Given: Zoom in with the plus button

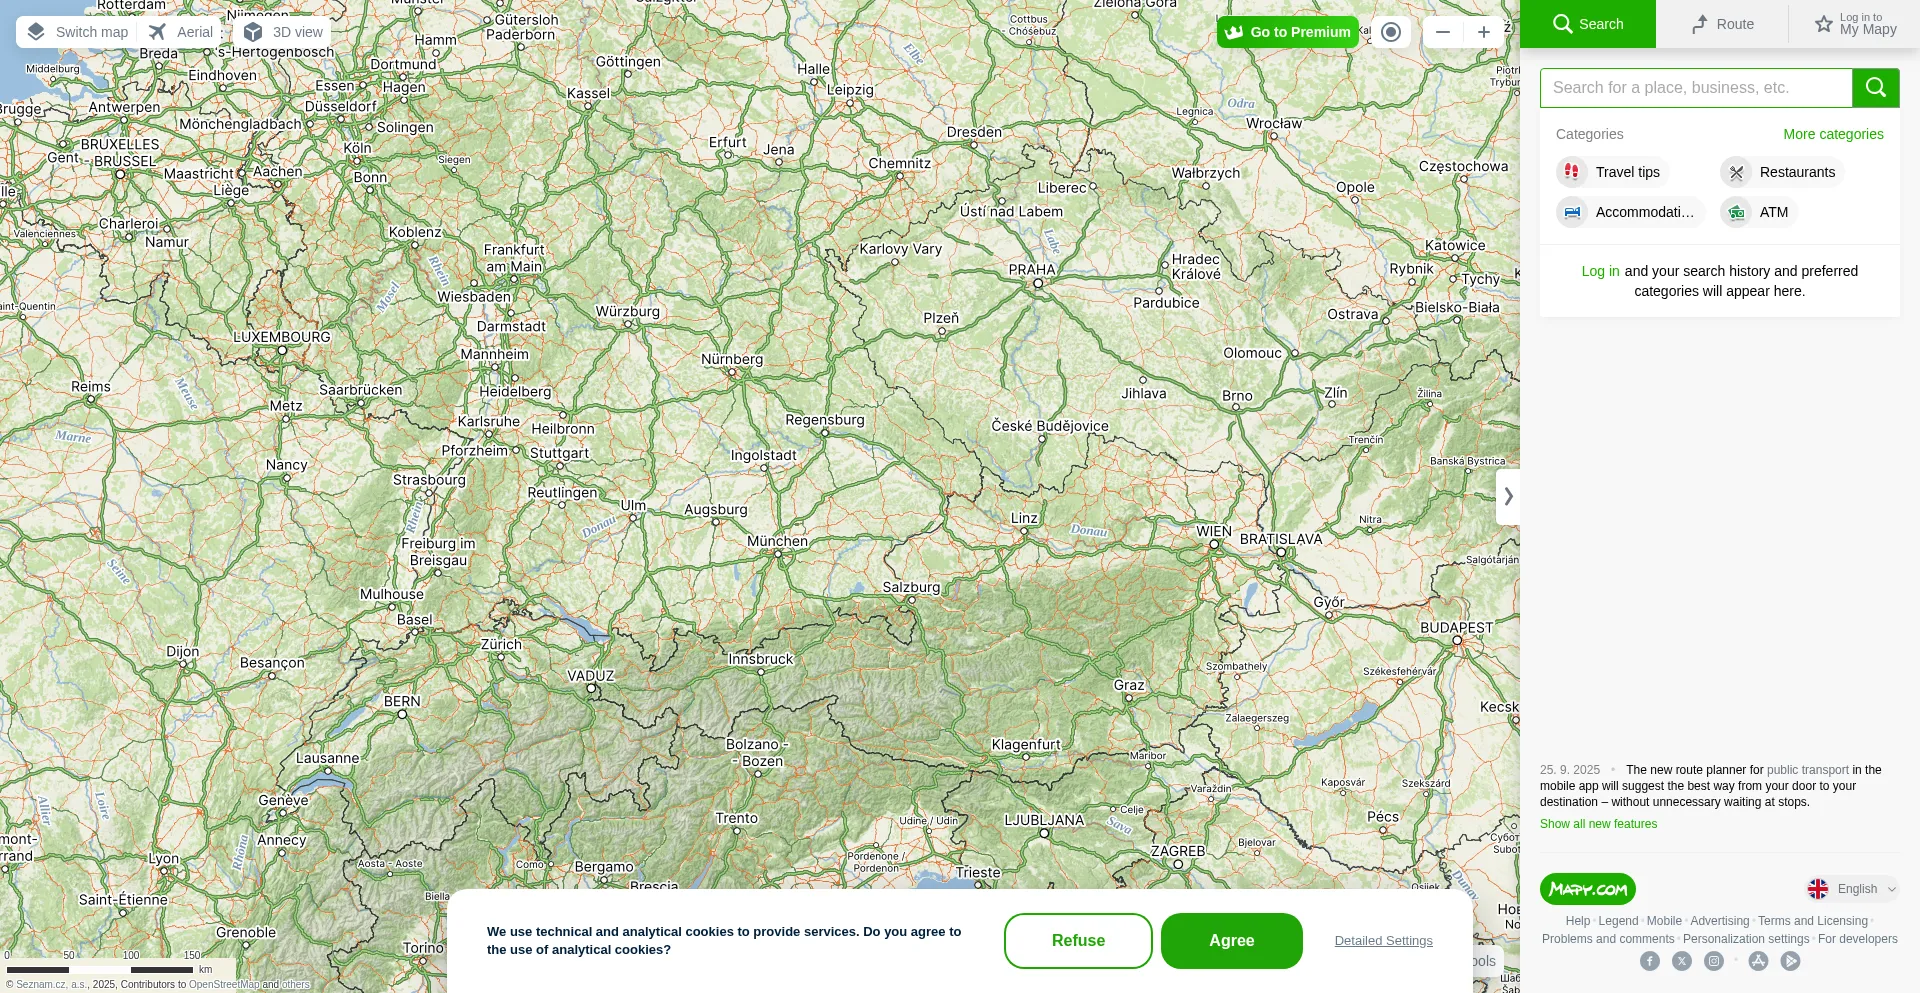Looking at the screenshot, I should tap(1484, 32).
